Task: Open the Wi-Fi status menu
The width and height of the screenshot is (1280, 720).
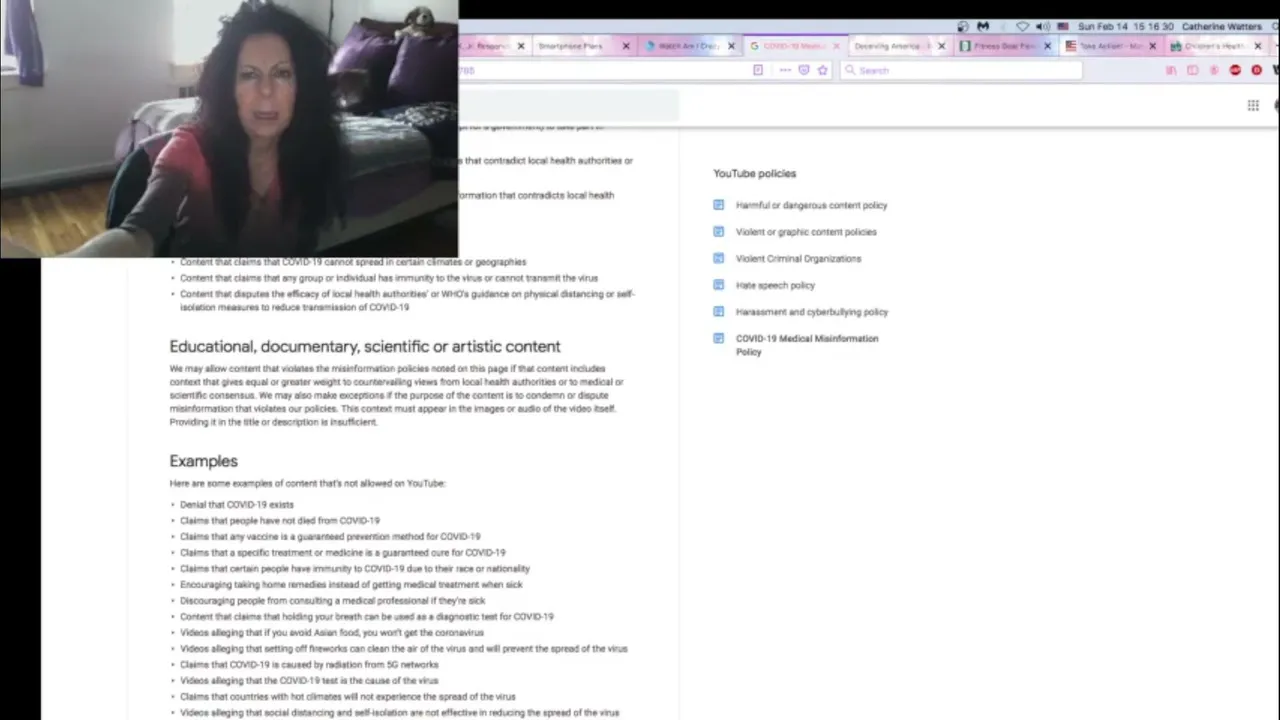Action: pos(1022,27)
